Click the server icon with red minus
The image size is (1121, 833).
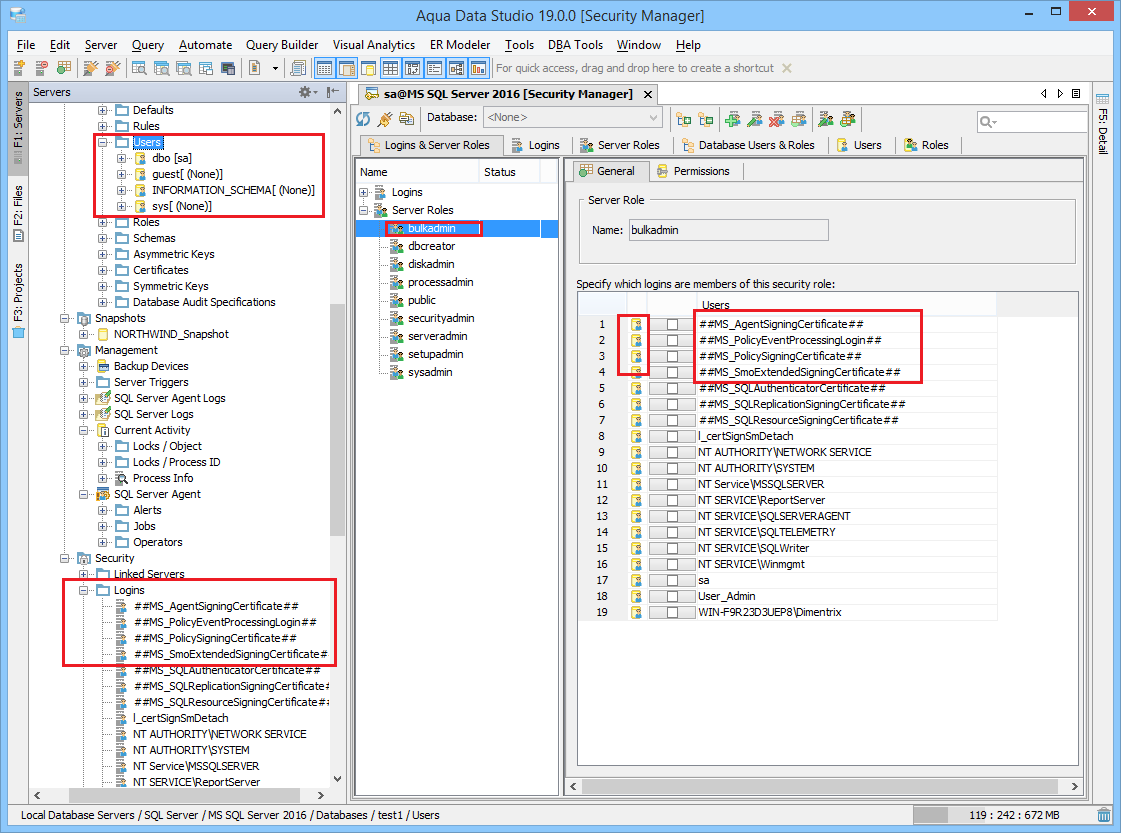(42, 68)
